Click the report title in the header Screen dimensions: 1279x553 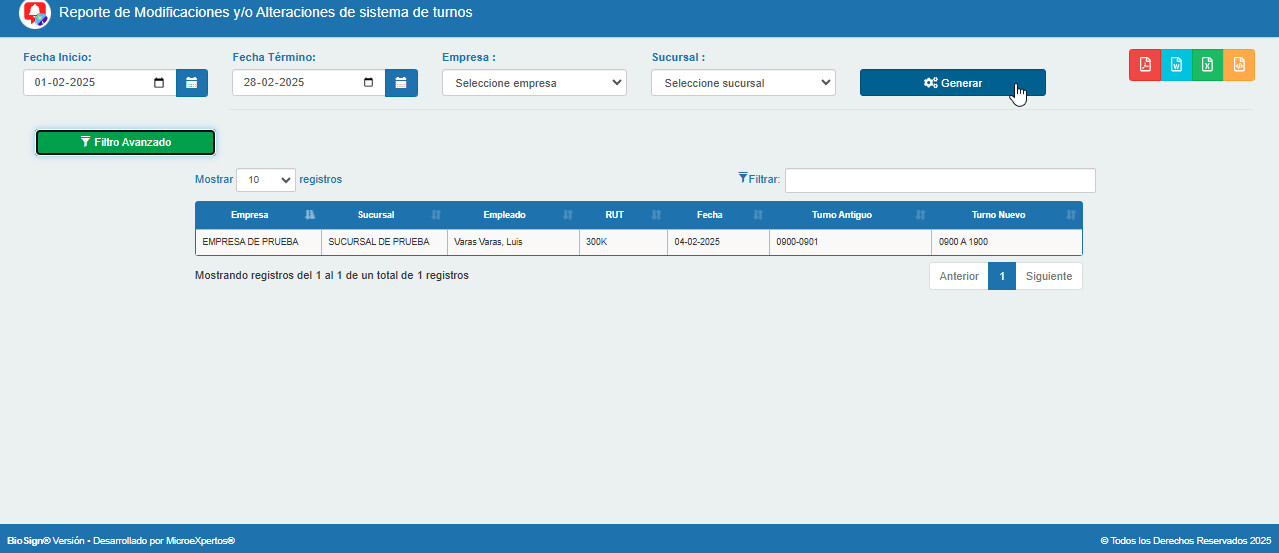pos(266,13)
